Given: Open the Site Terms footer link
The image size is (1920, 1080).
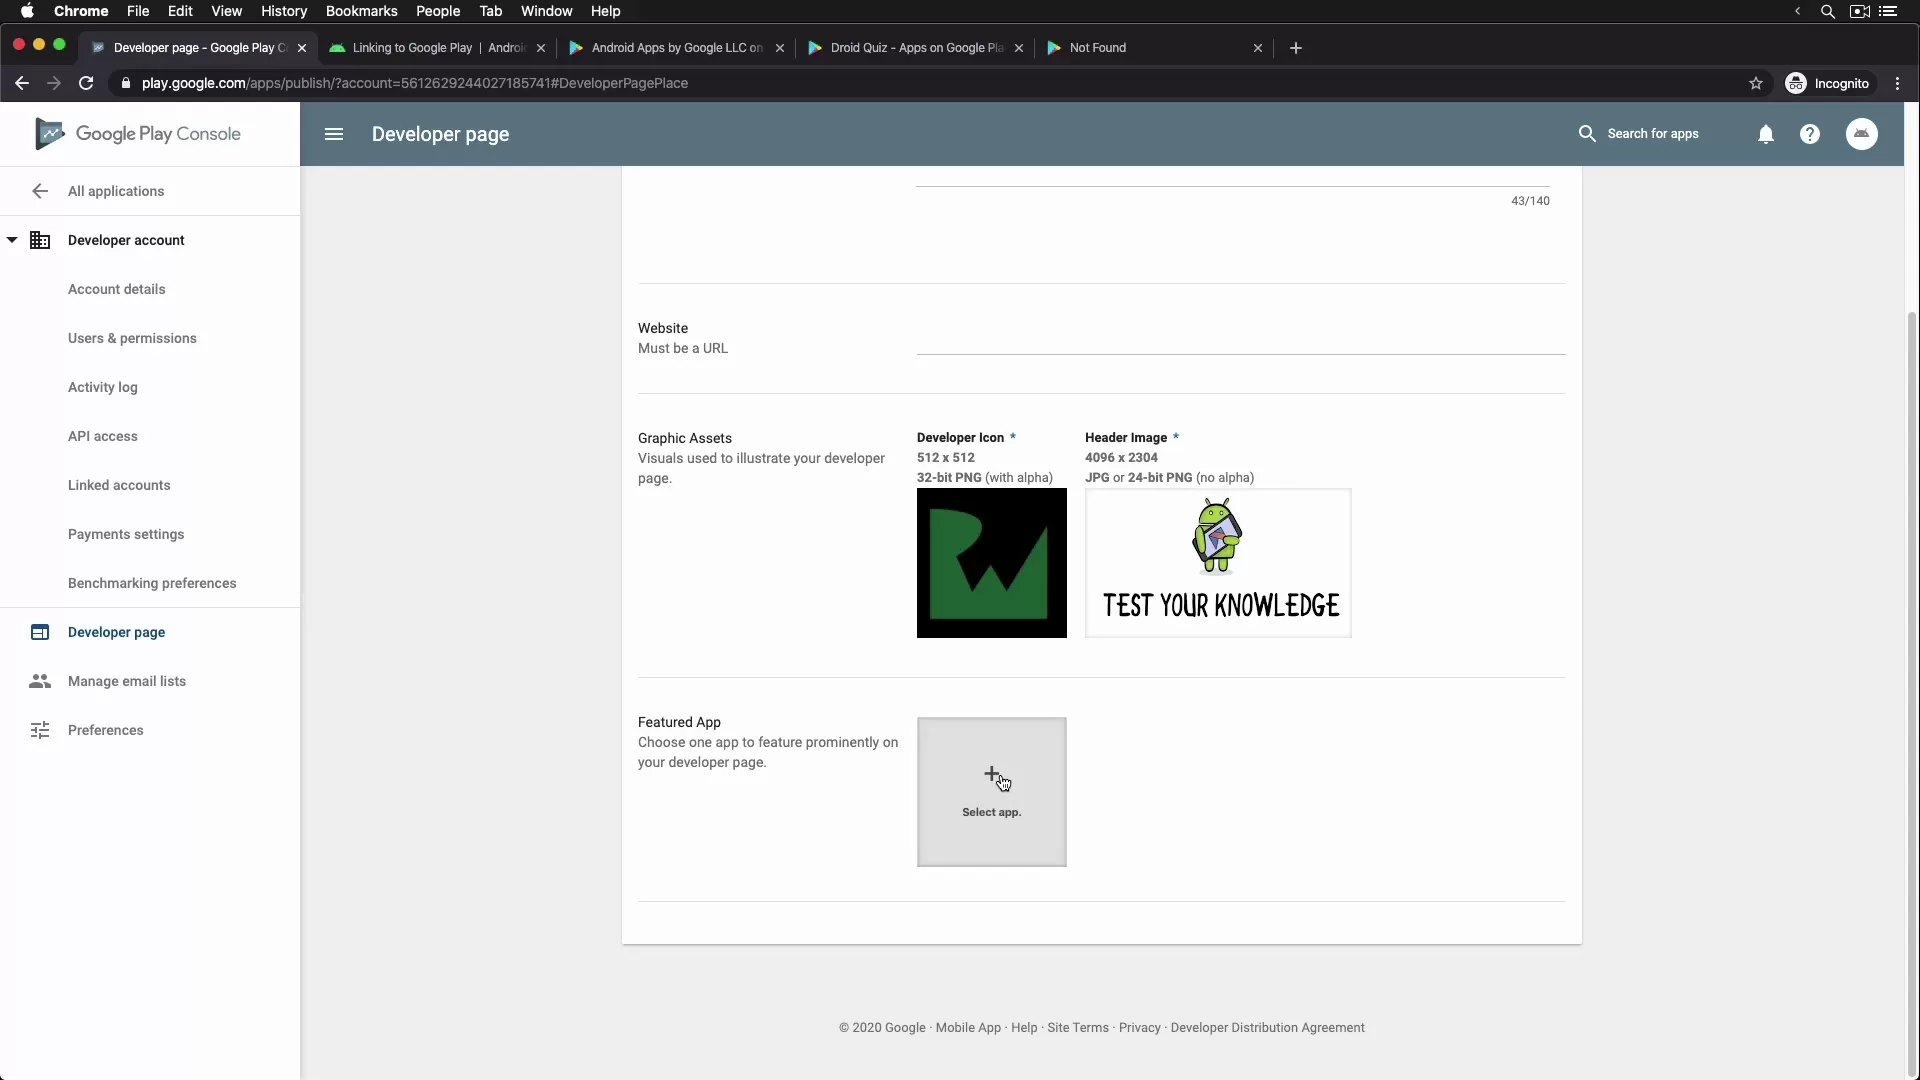Looking at the screenshot, I should click(1078, 1028).
